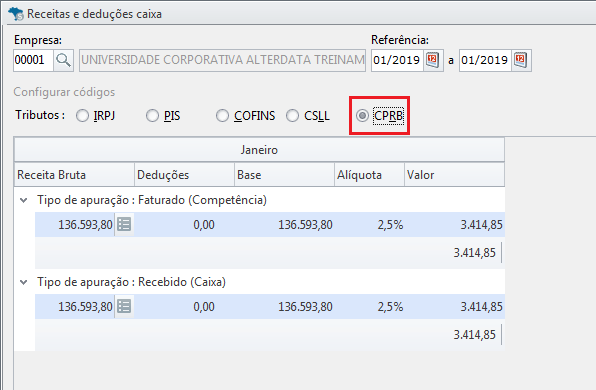Click Valor 3.414,85 in Faturado row
Screen dimensions: 596x390
(482, 225)
